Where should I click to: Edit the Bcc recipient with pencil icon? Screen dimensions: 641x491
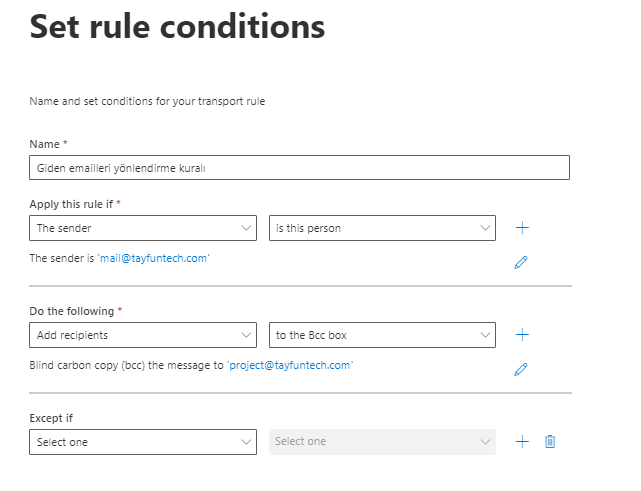[x=520, y=369]
